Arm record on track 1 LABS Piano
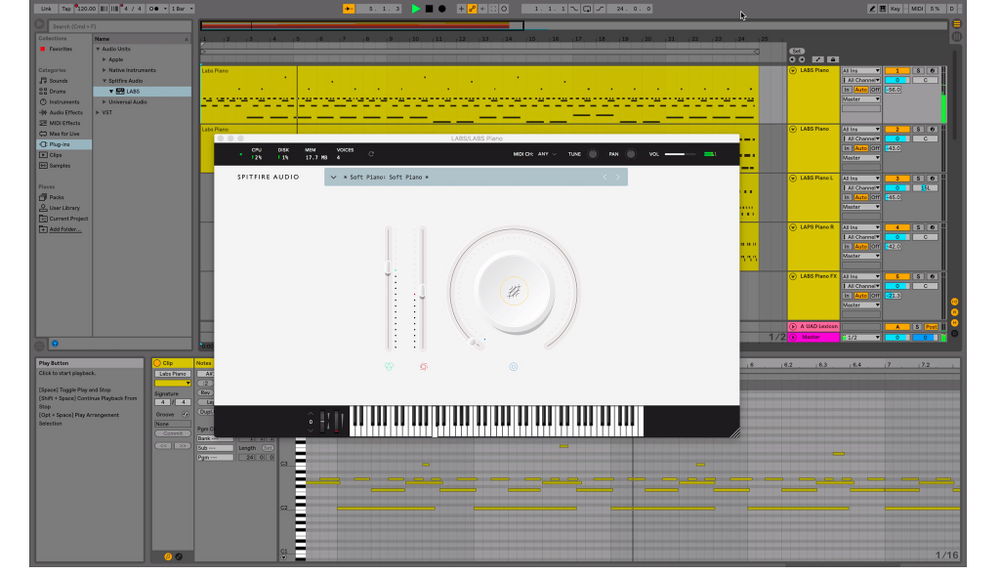The image size is (1000, 568). coord(932,71)
